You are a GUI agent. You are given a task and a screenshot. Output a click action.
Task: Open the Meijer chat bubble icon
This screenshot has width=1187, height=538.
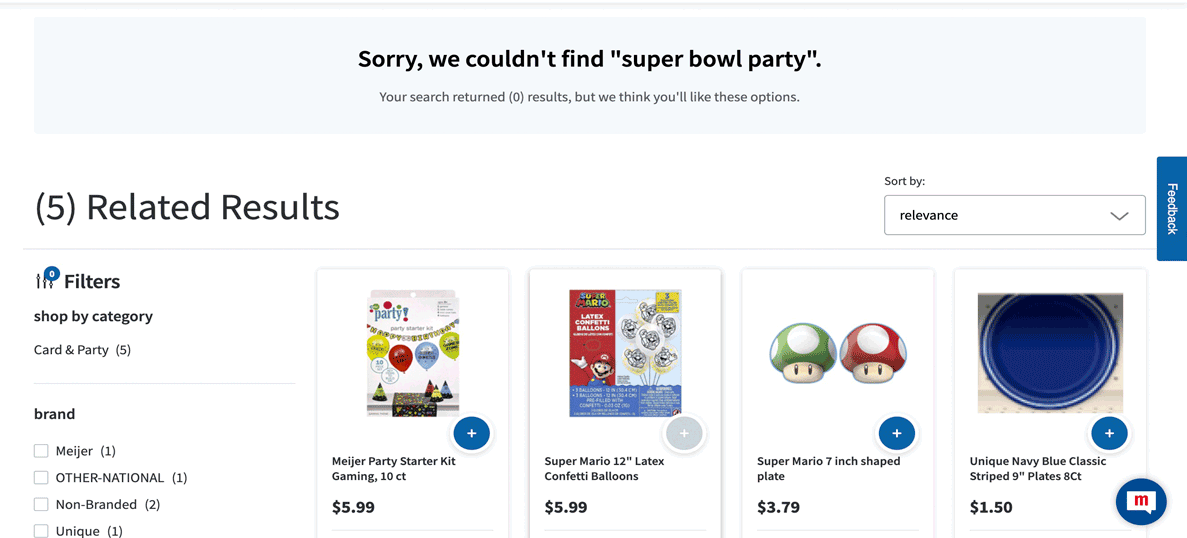1141,501
